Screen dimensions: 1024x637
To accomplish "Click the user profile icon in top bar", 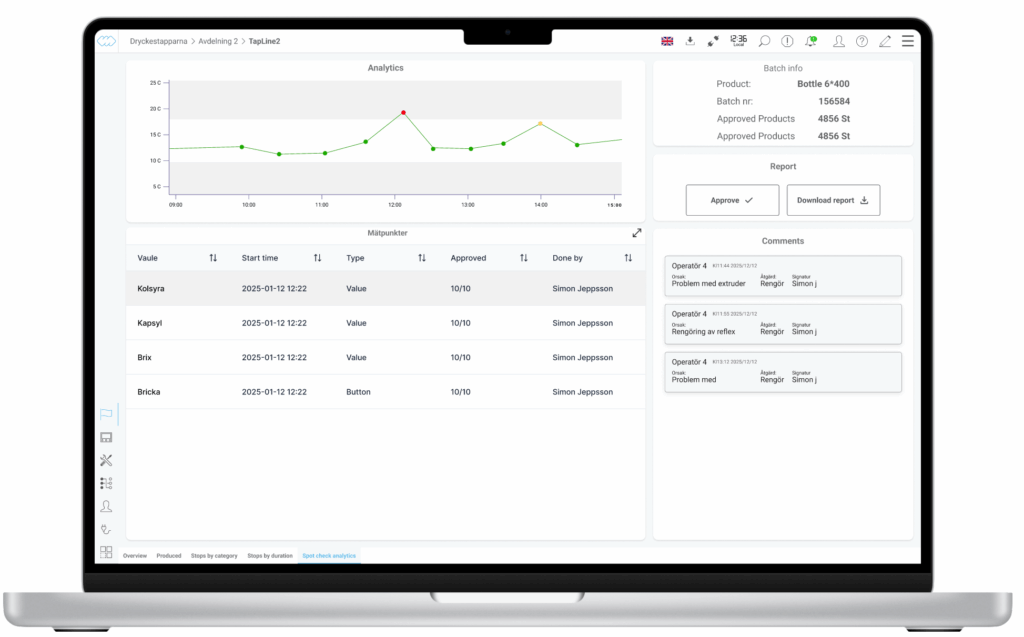I will tap(839, 41).
